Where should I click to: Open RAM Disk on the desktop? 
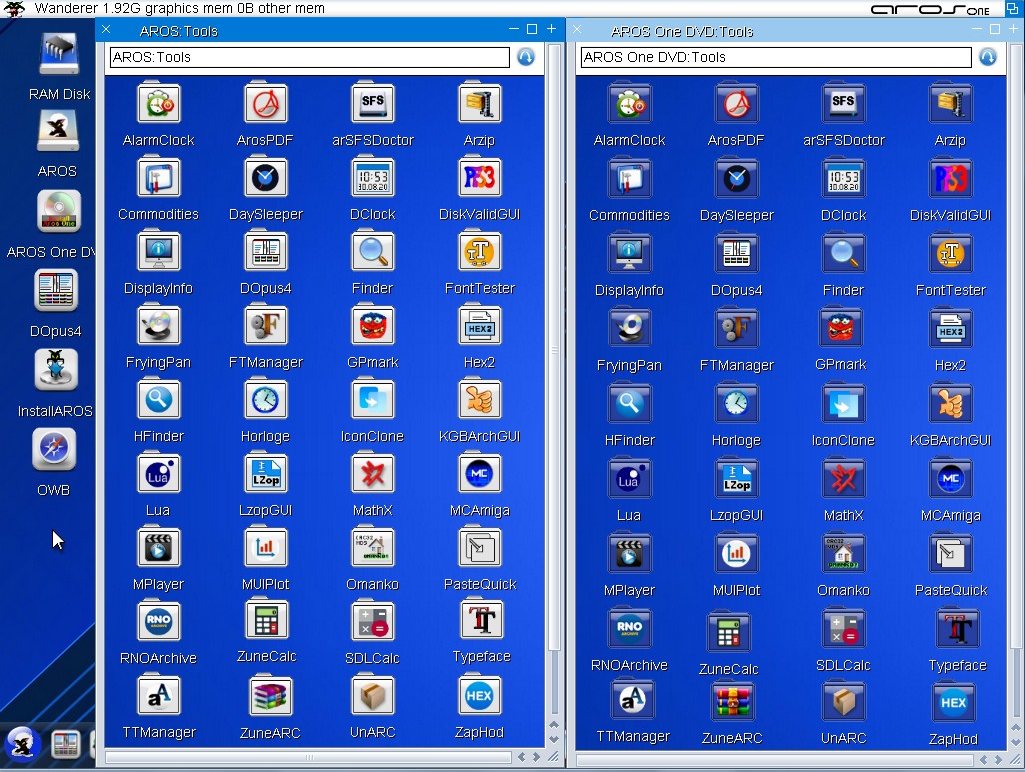(59, 54)
